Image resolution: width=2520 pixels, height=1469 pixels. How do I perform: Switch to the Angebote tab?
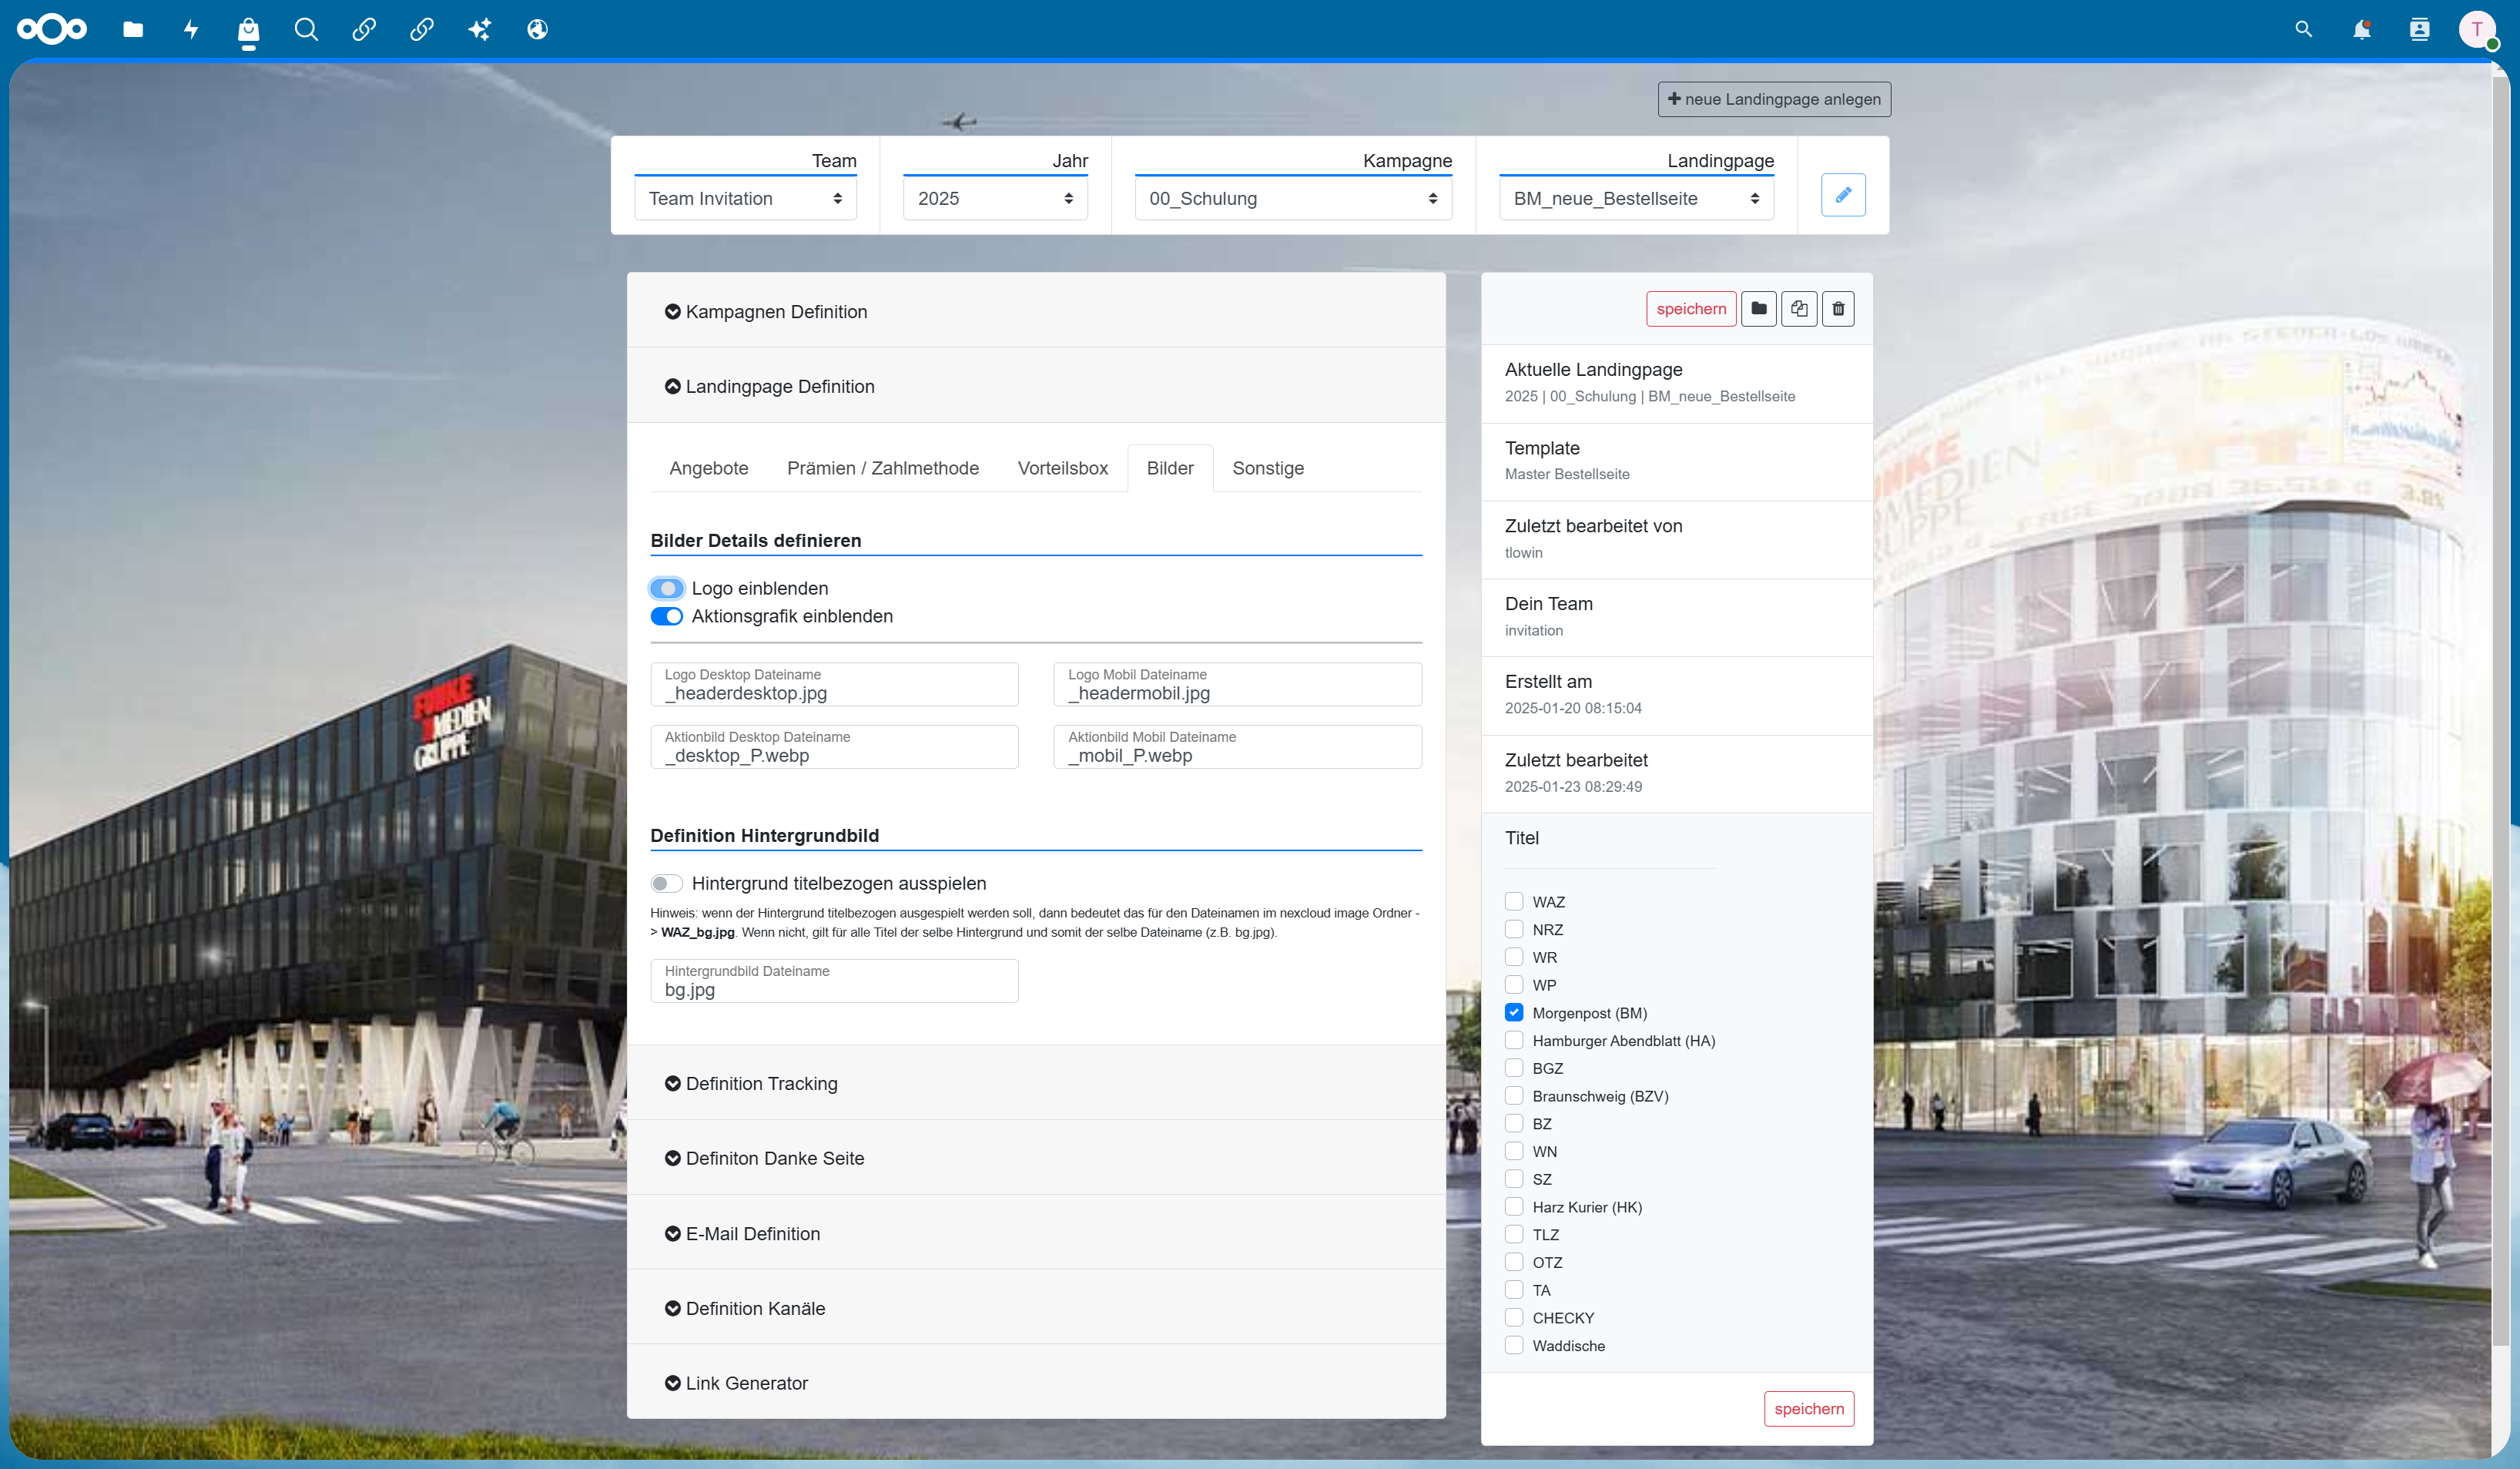coord(709,468)
